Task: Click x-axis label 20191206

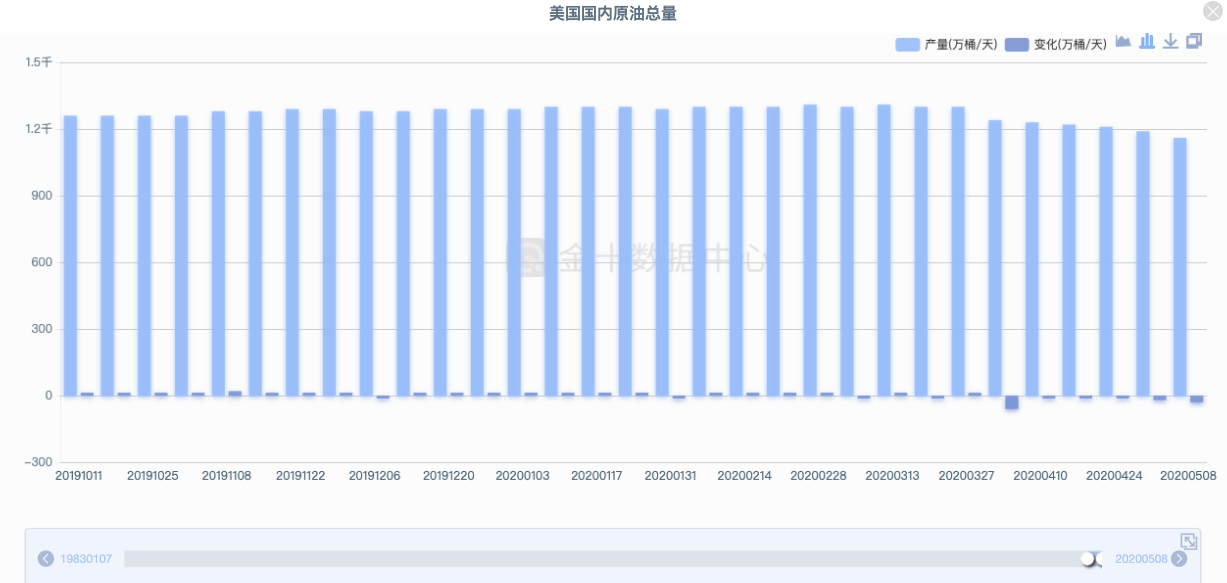Action: tap(375, 476)
